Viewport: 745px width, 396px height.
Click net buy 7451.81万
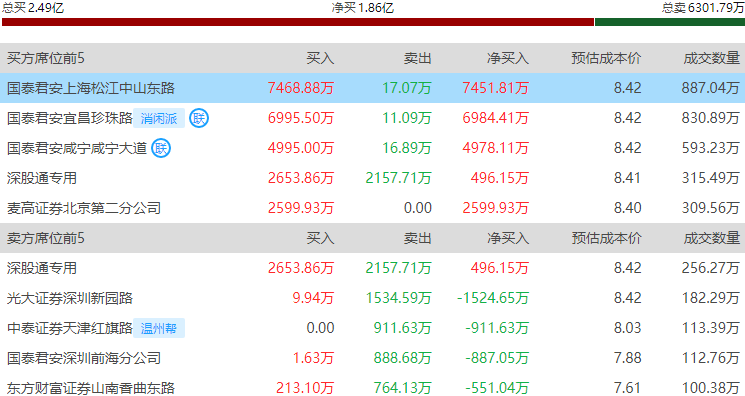tap(496, 88)
